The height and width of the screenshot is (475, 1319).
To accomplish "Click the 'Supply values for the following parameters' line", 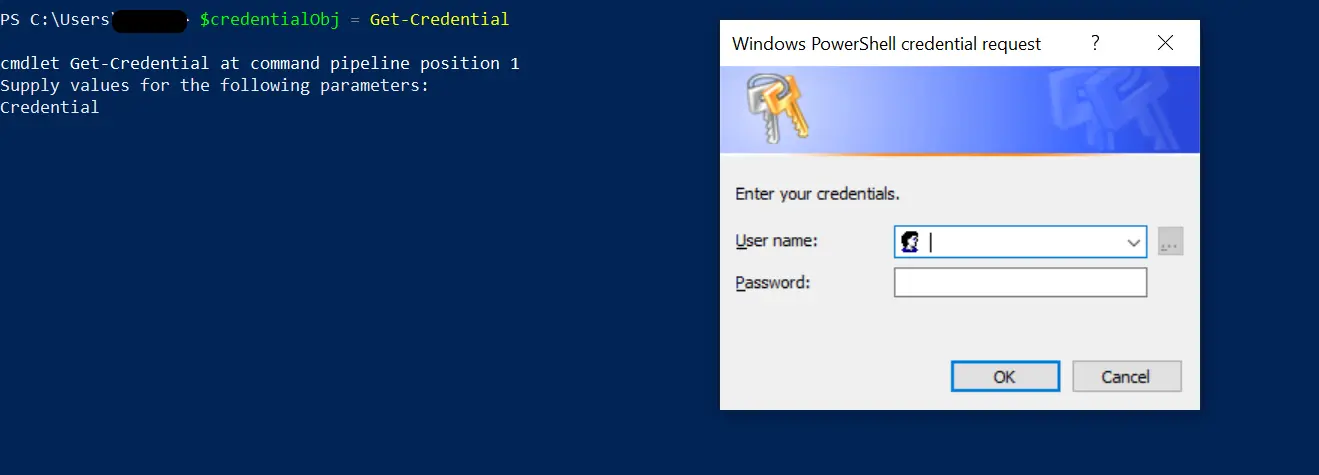I will (x=214, y=85).
